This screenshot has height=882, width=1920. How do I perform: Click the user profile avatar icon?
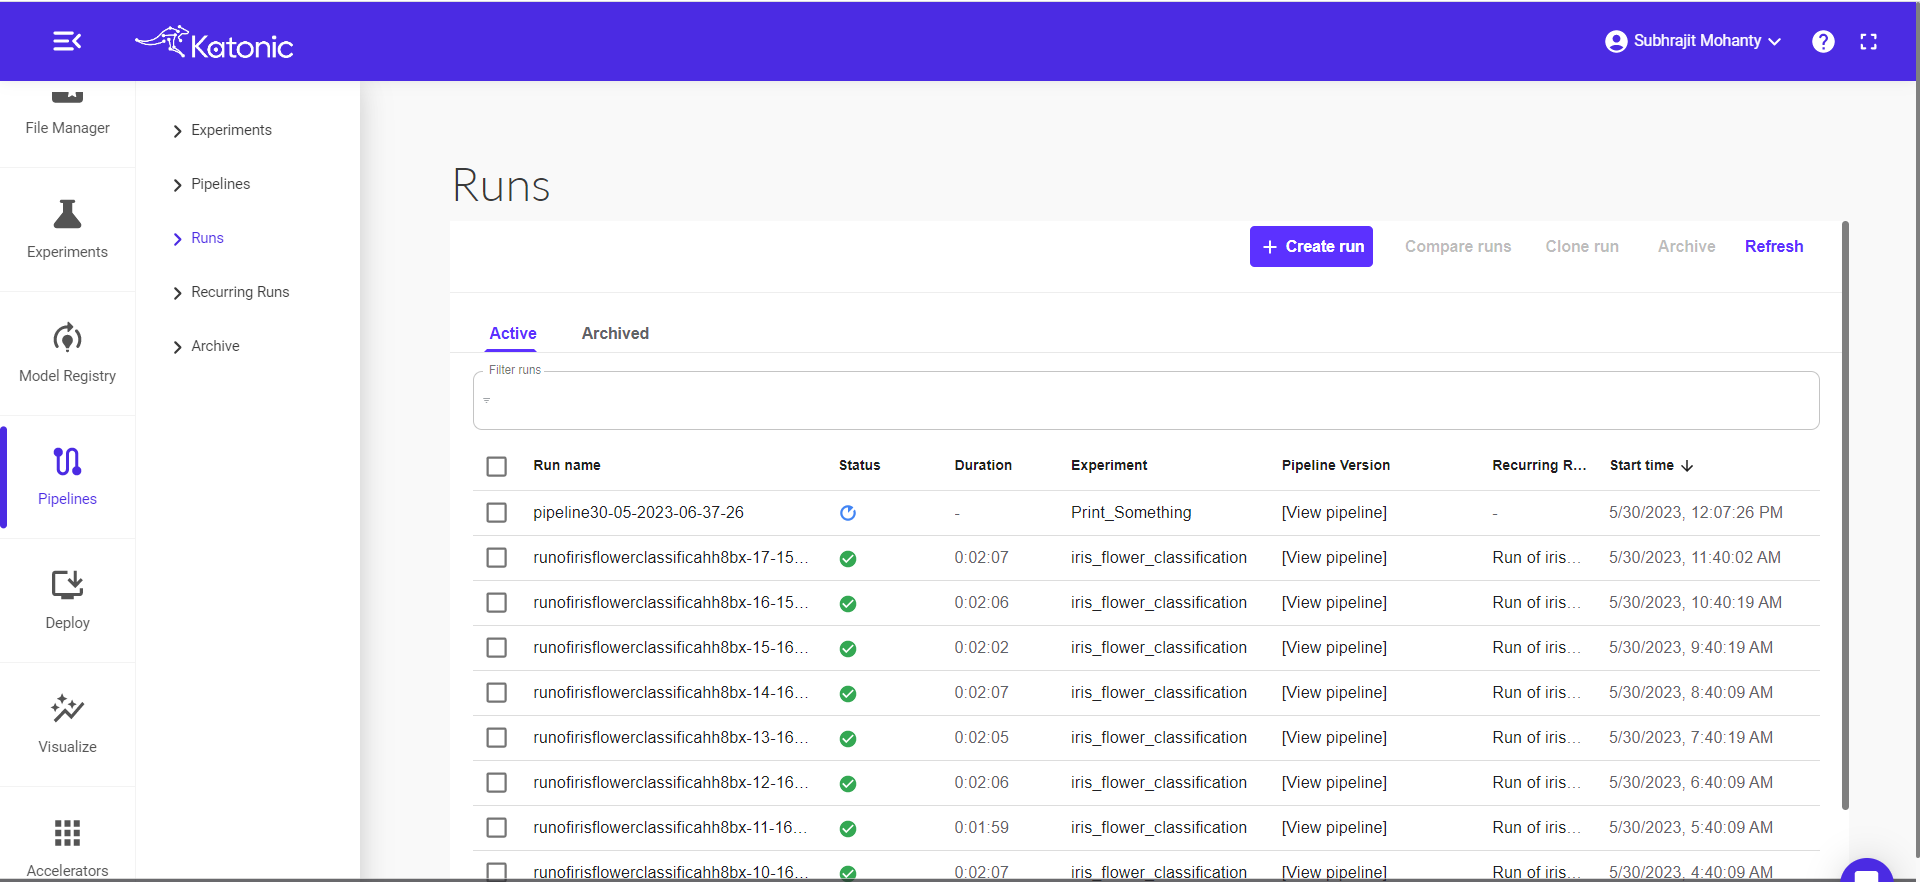(1616, 41)
